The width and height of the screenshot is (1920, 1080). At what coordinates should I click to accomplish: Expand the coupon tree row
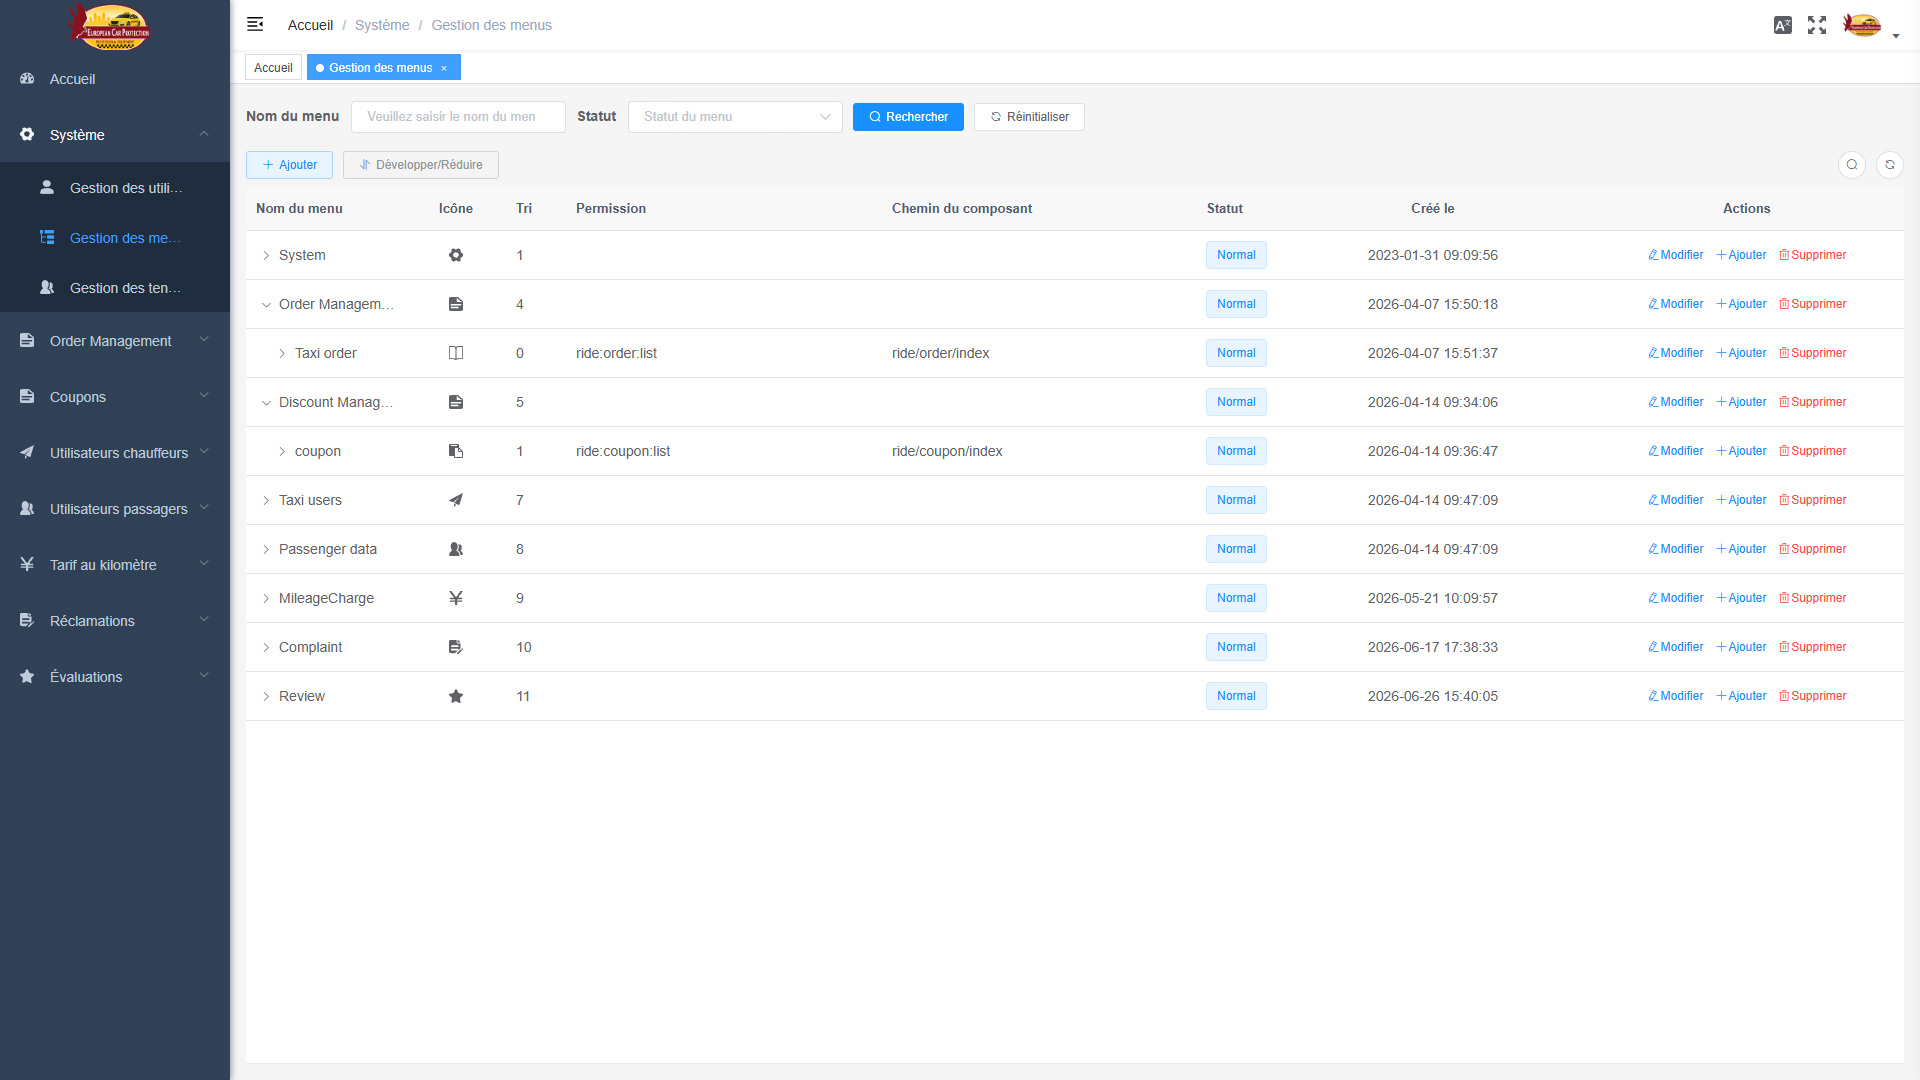tap(282, 451)
